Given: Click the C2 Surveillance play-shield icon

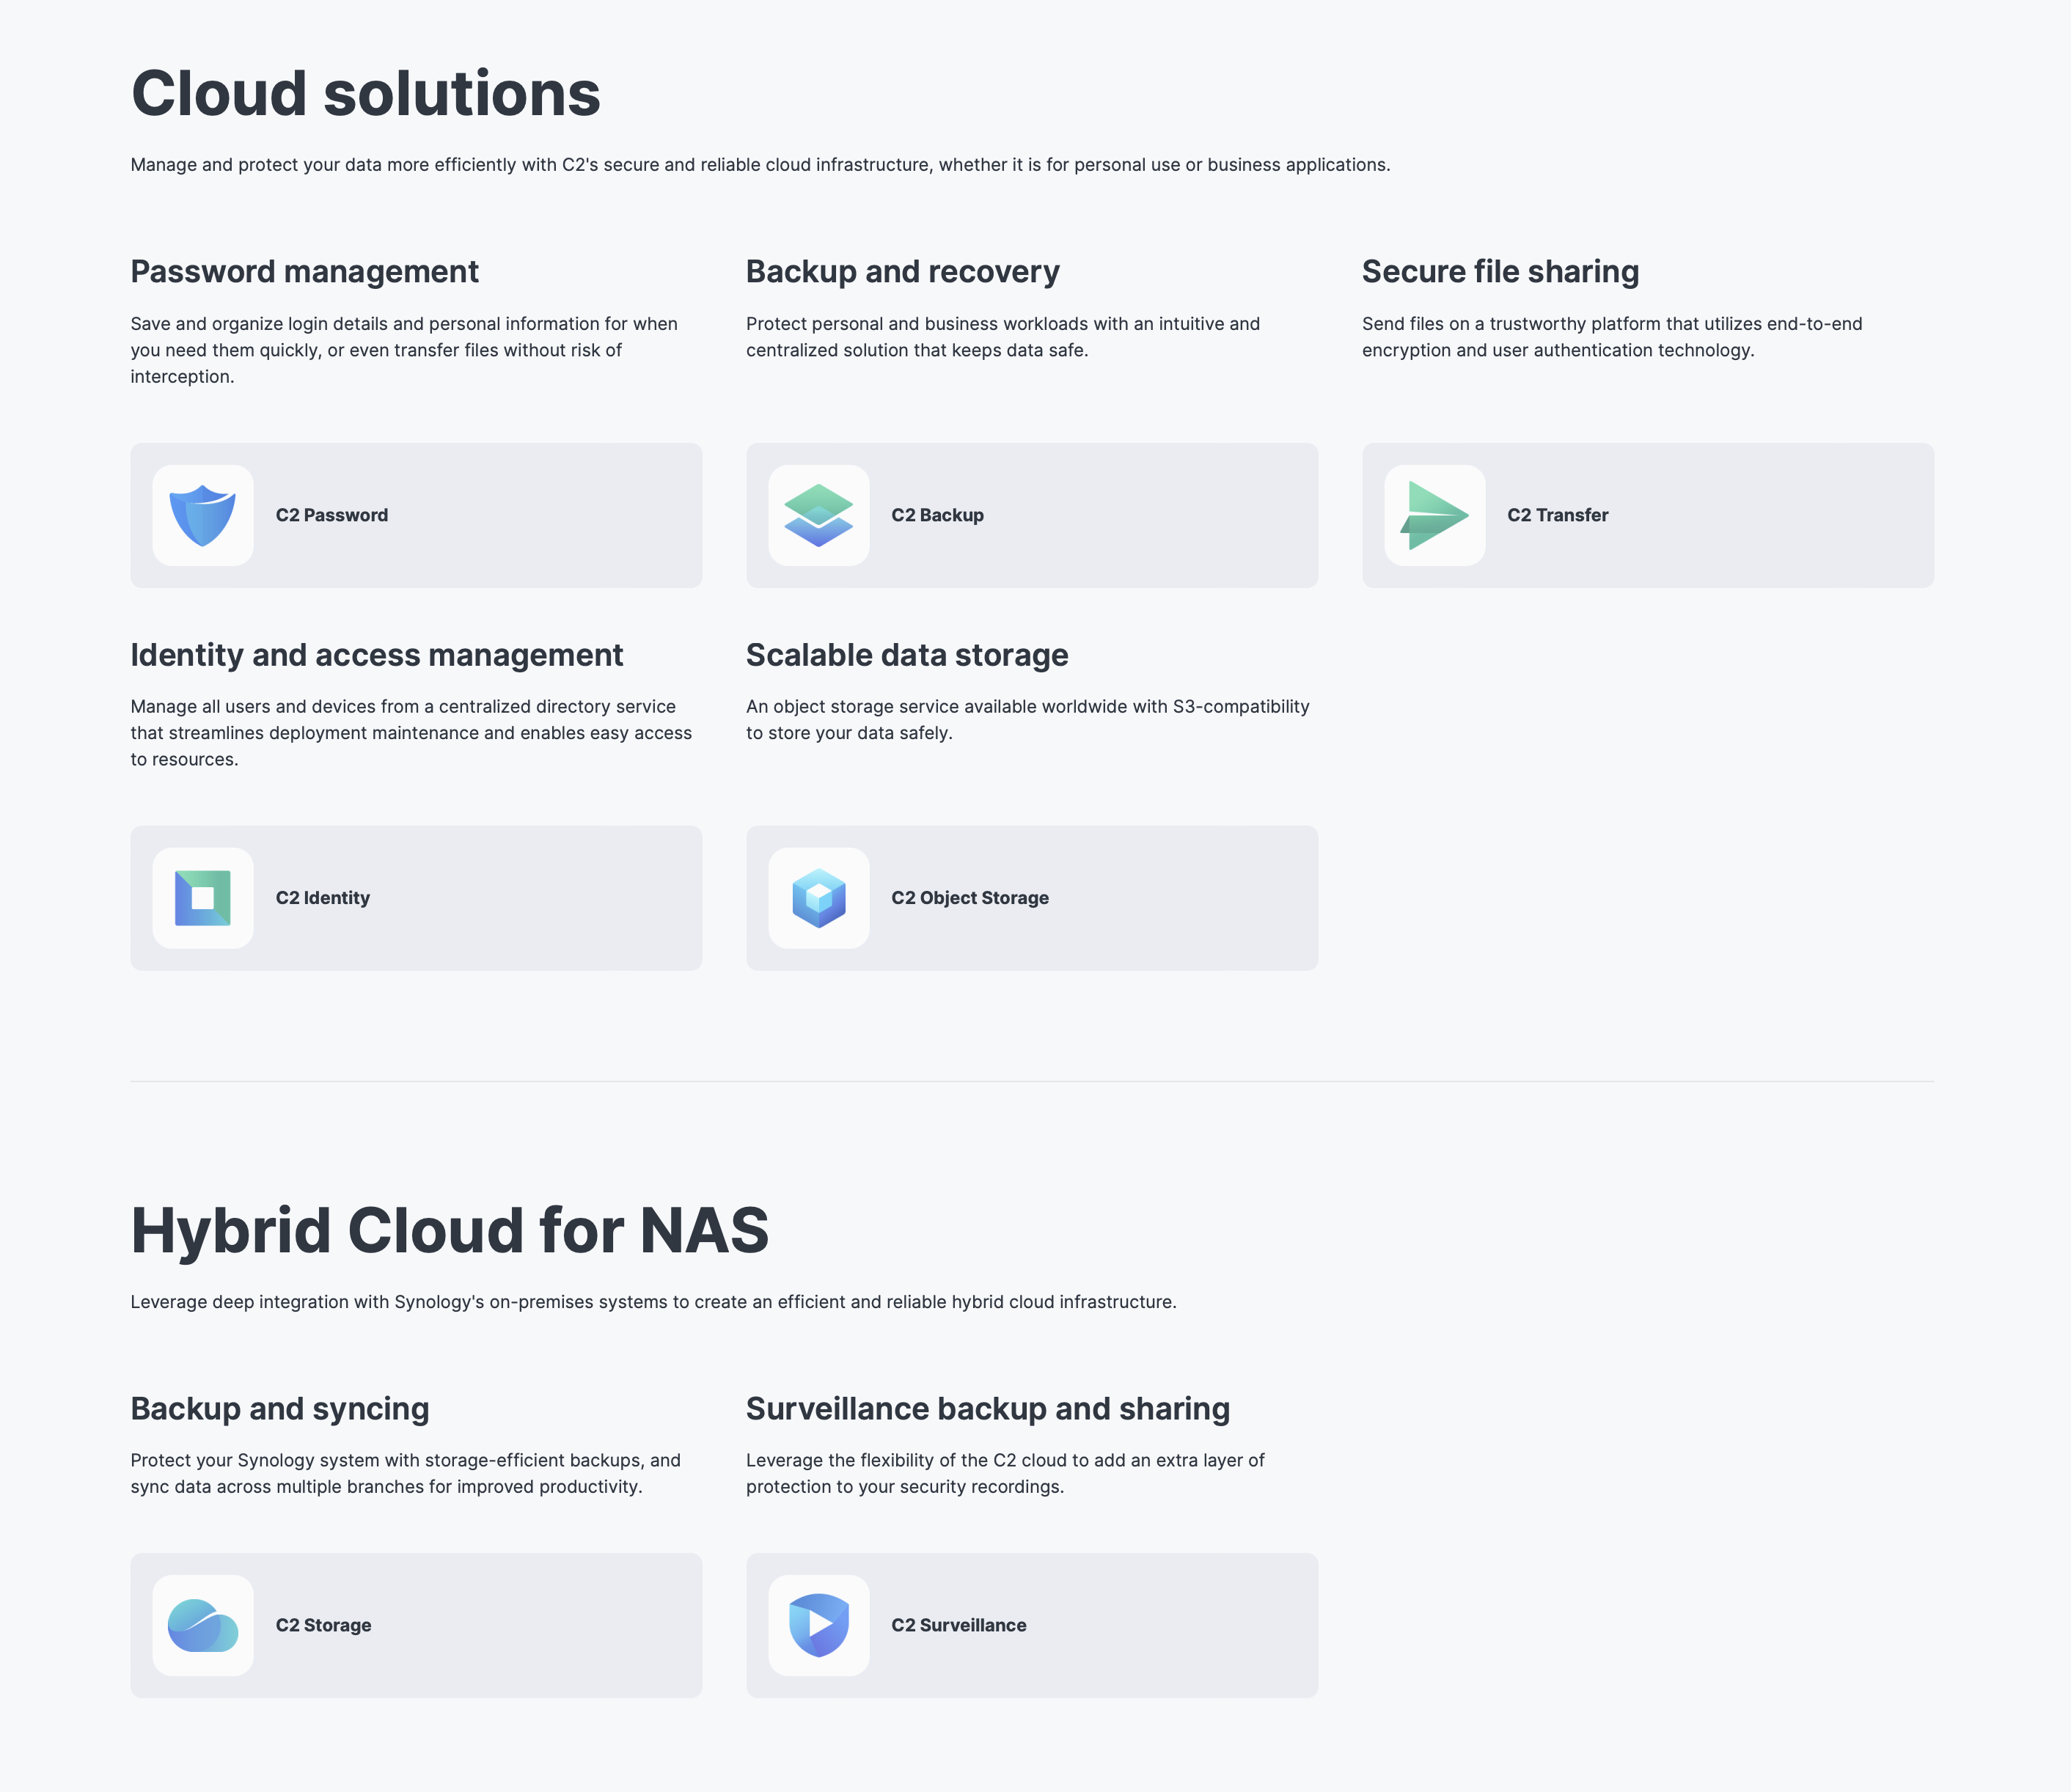Looking at the screenshot, I should point(819,1625).
